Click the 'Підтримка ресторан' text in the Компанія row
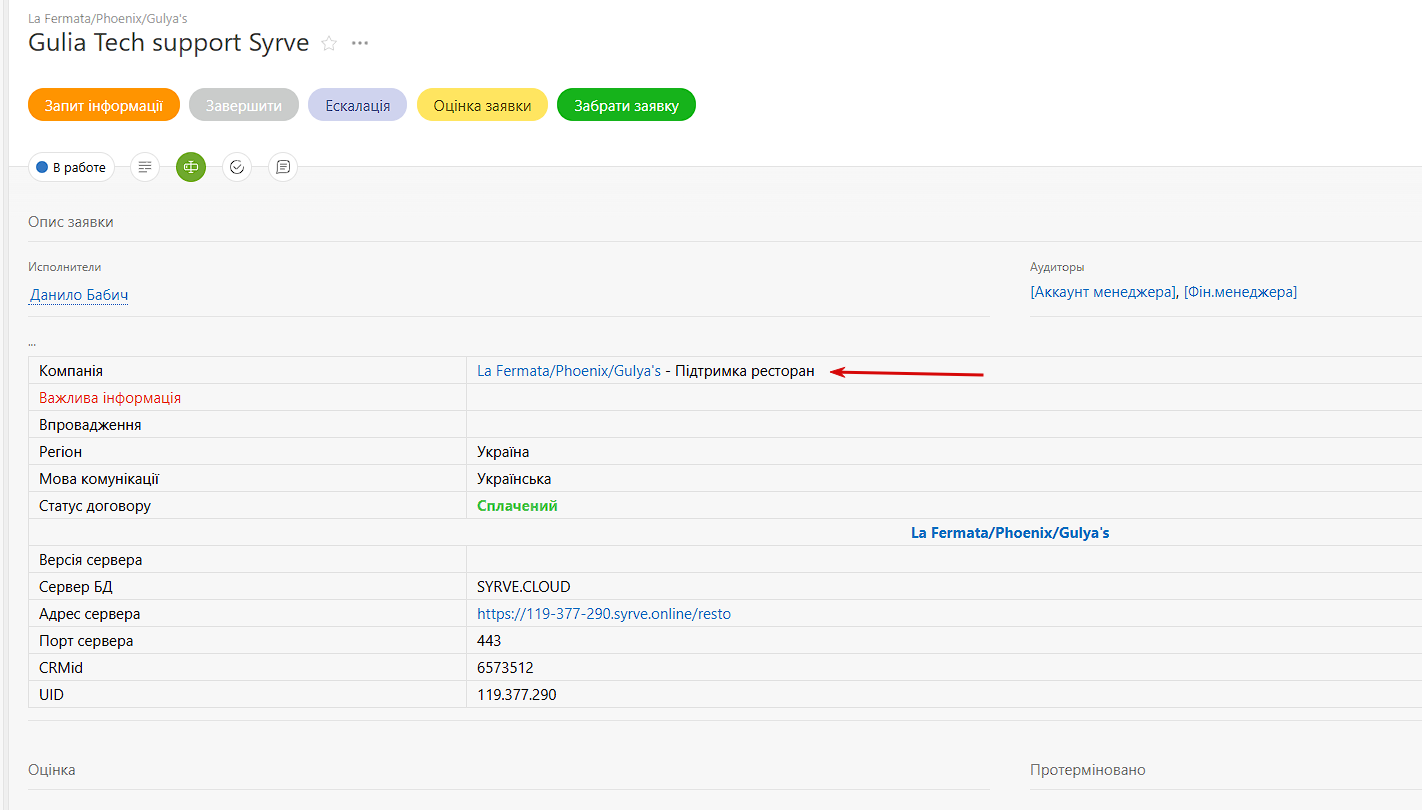 745,371
